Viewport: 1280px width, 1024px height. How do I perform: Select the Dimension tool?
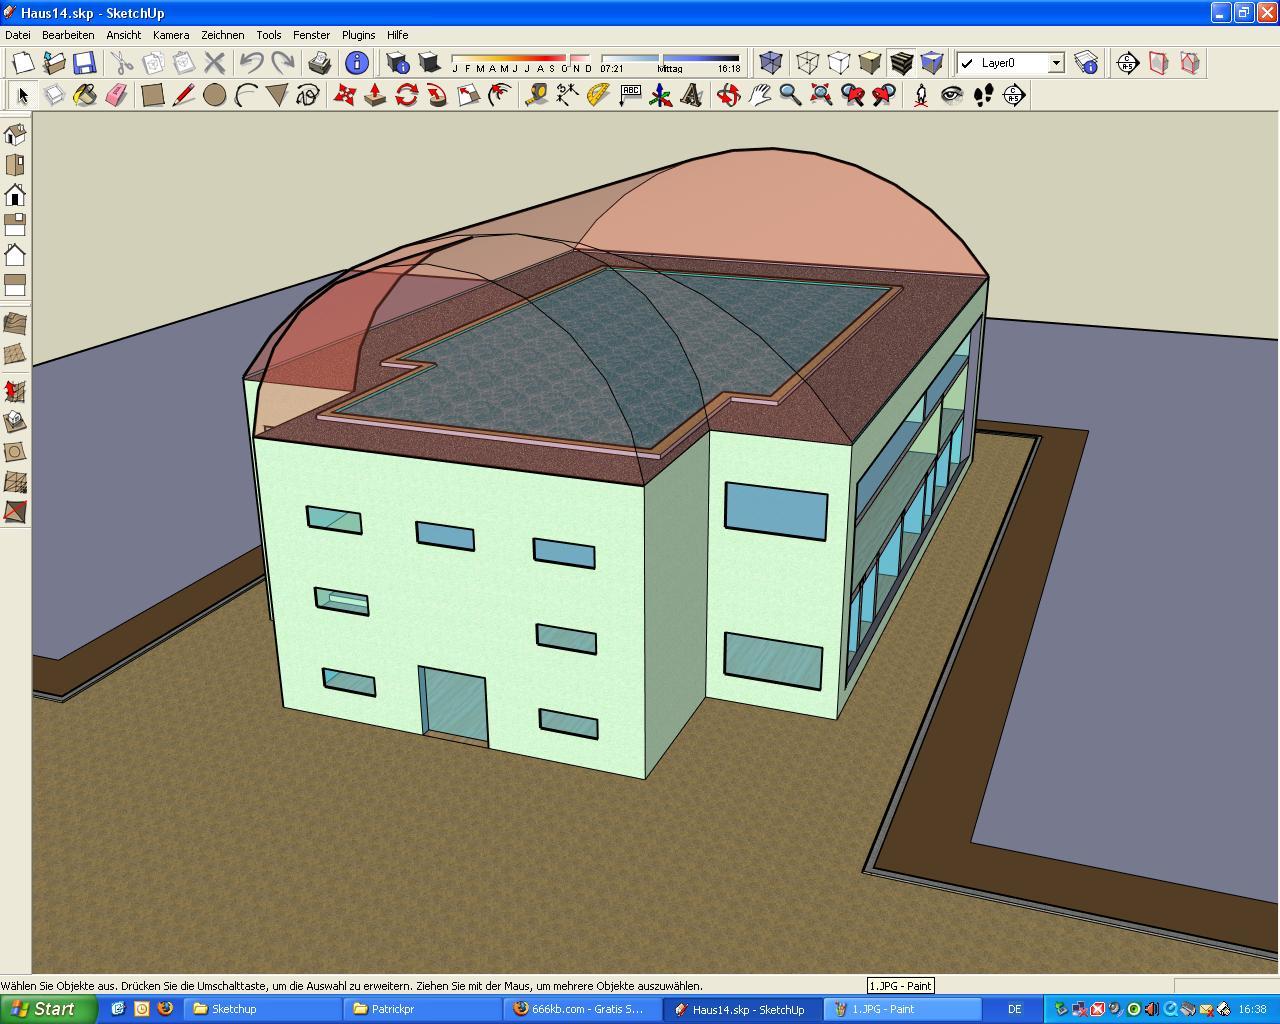click(x=568, y=95)
